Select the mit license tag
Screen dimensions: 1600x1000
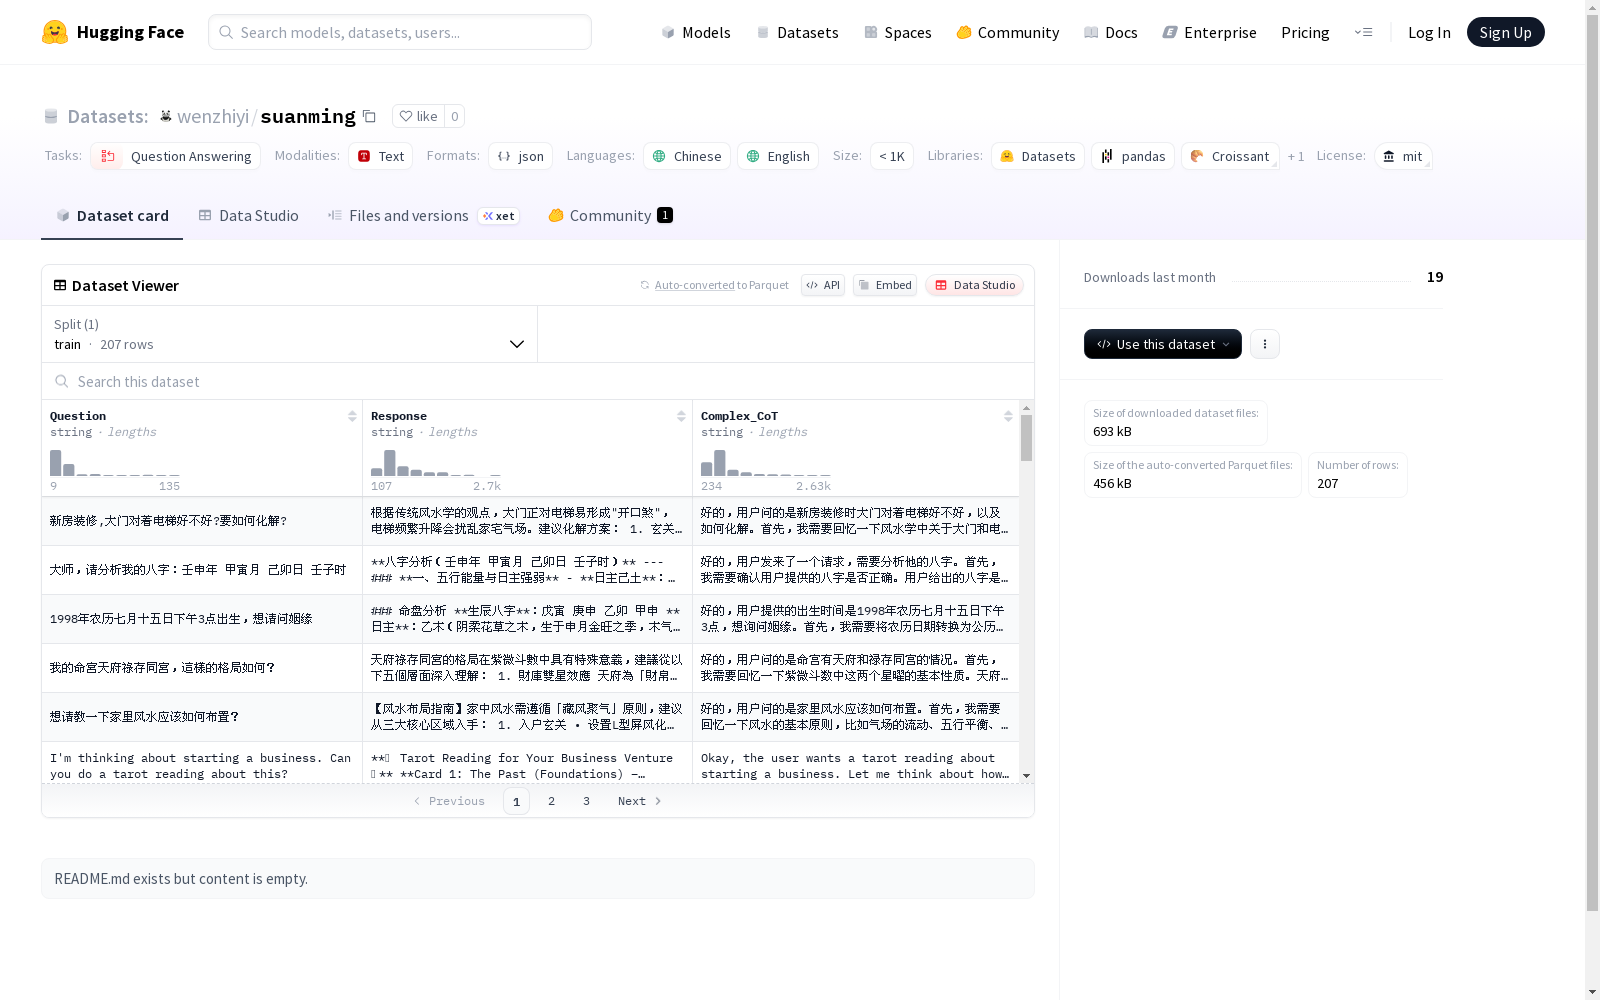pyautogui.click(x=1403, y=156)
